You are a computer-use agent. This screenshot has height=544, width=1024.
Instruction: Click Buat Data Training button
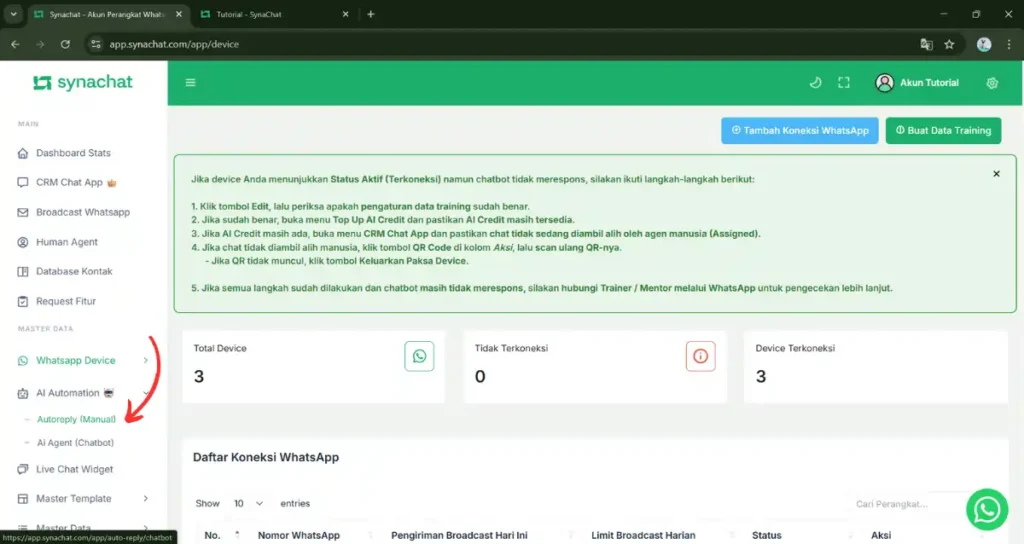943,131
